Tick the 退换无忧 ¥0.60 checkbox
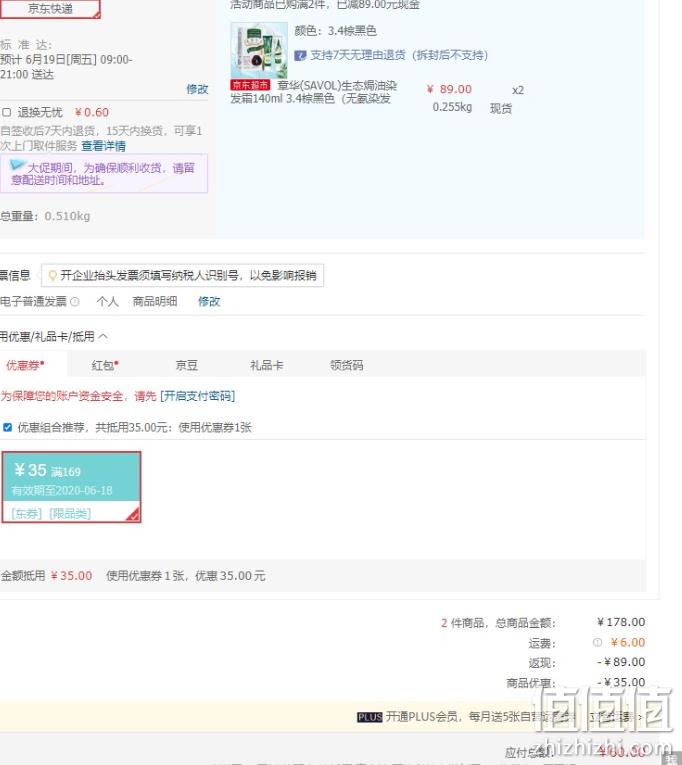This screenshot has height=765, width=682. (7, 112)
